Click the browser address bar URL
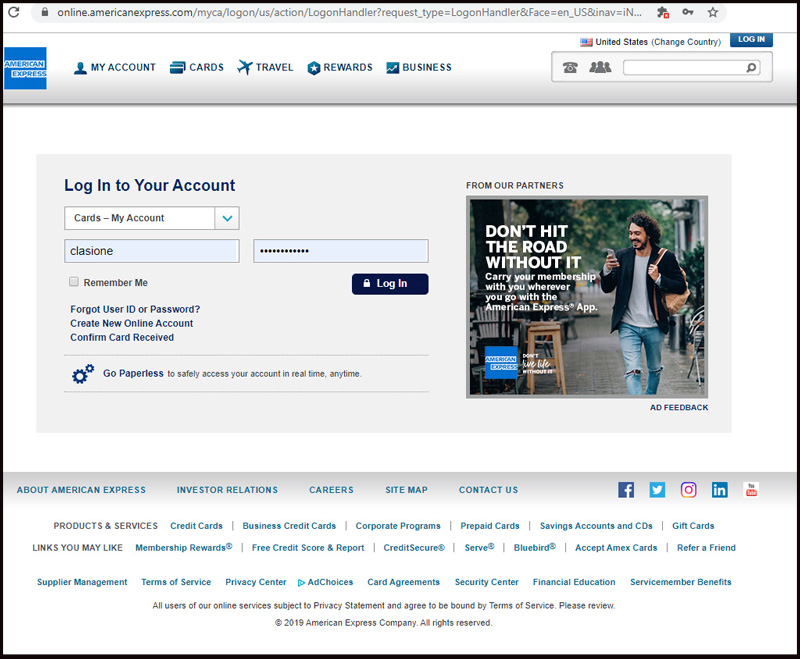The image size is (800, 659). [349, 12]
